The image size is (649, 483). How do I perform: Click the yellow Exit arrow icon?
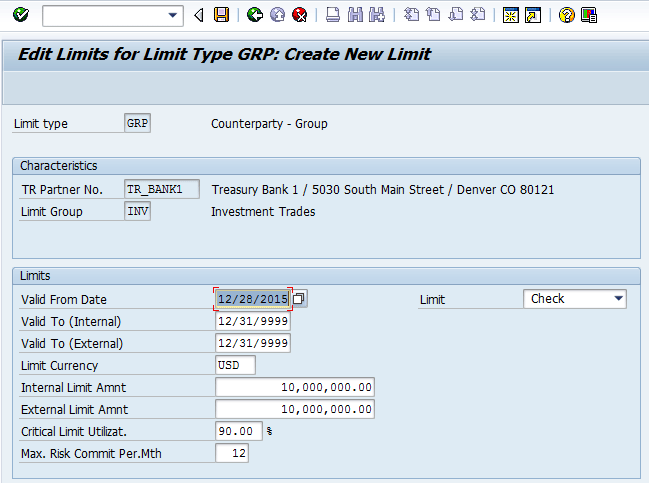pos(277,15)
